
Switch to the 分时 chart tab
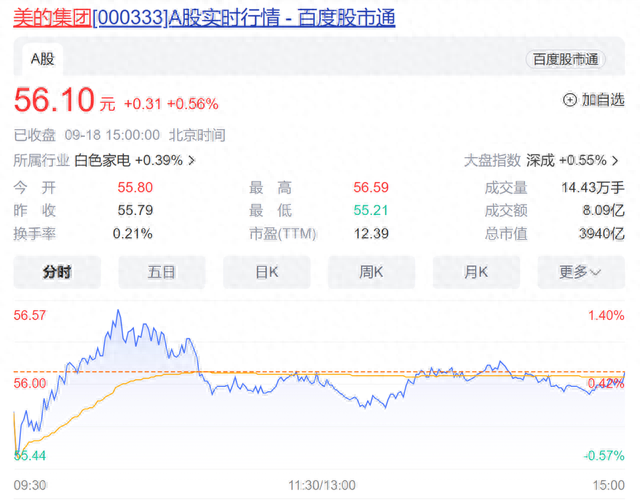pos(57,272)
